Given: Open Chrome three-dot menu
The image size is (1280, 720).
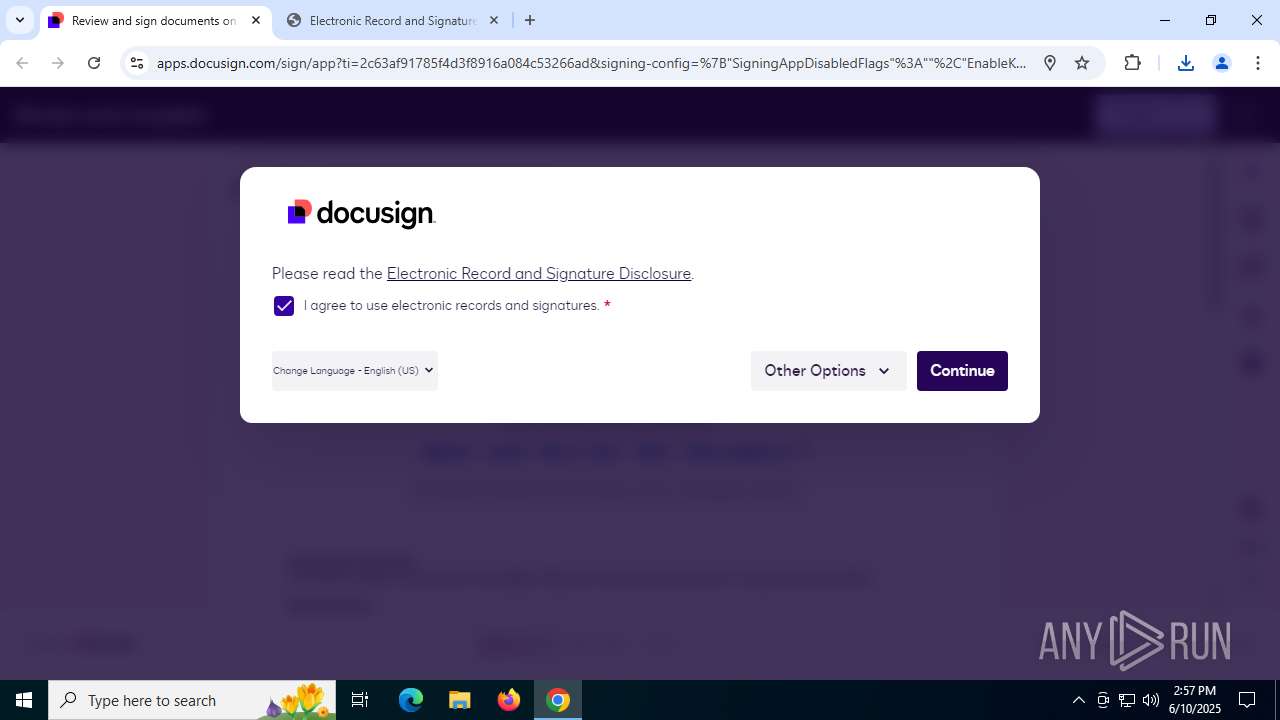Looking at the screenshot, I should point(1257,63).
